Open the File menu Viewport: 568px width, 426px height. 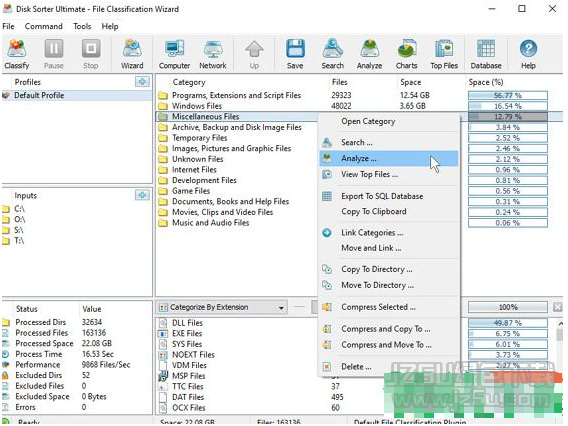click(x=8, y=26)
